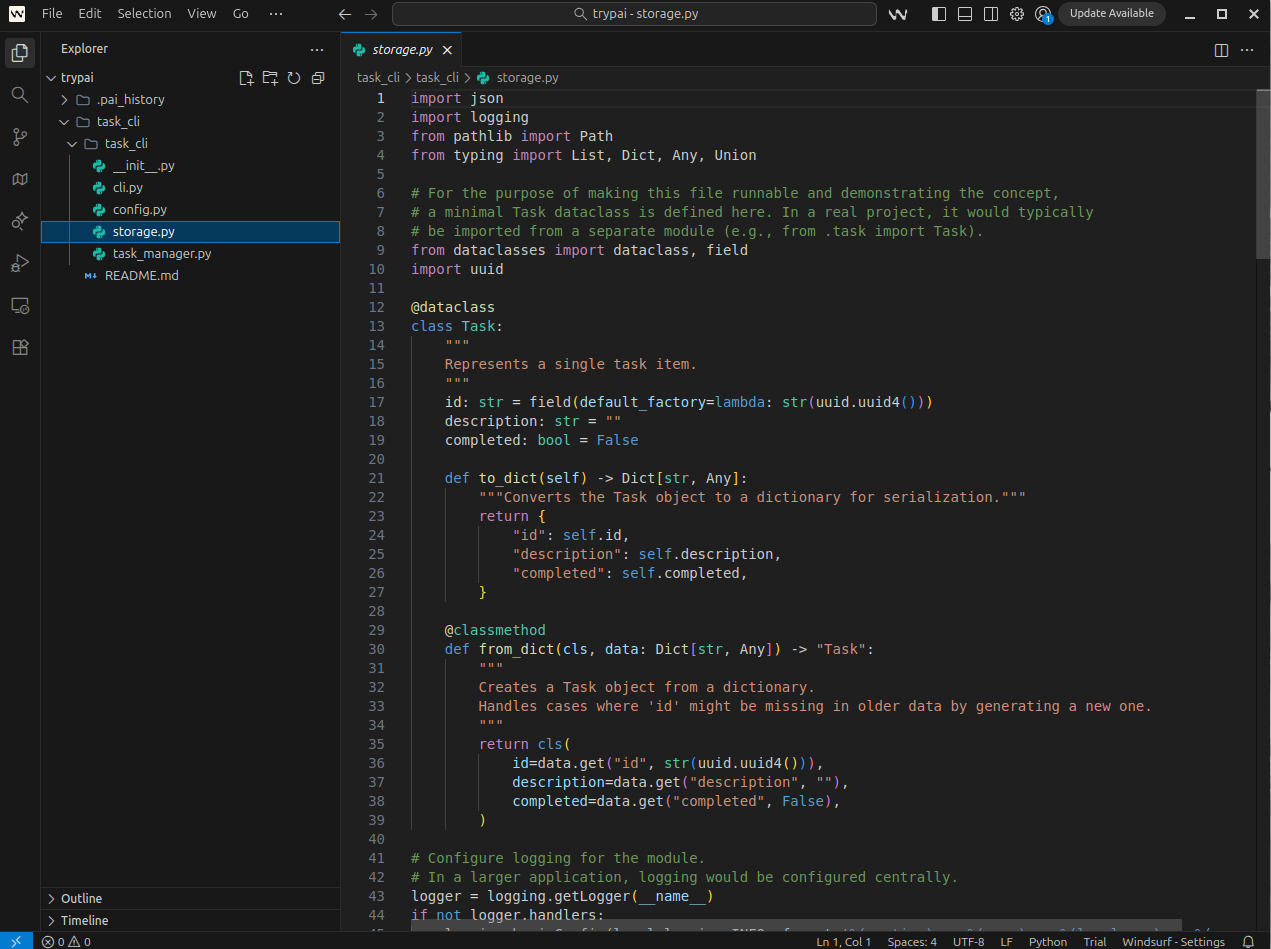Open the Source Control view
1271x949 pixels.
click(x=19, y=137)
